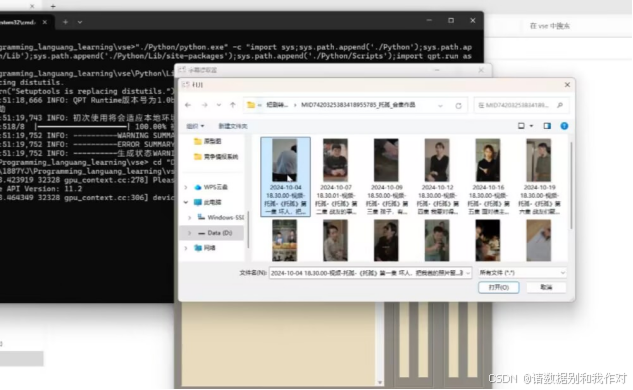Open the filename history dropdown
This screenshot has width=633, height=390.
point(468,273)
